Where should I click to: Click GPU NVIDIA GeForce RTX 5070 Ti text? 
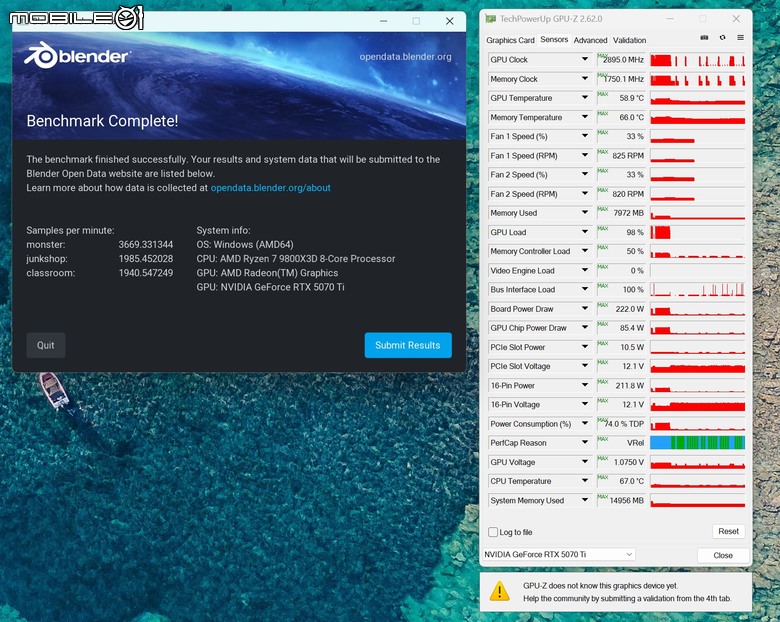pyautogui.click(x=271, y=287)
